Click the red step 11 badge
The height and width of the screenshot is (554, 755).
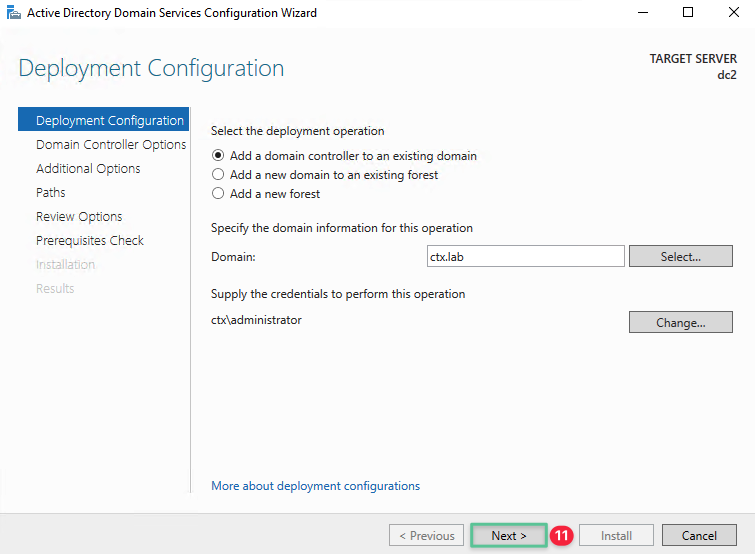(x=562, y=536)
